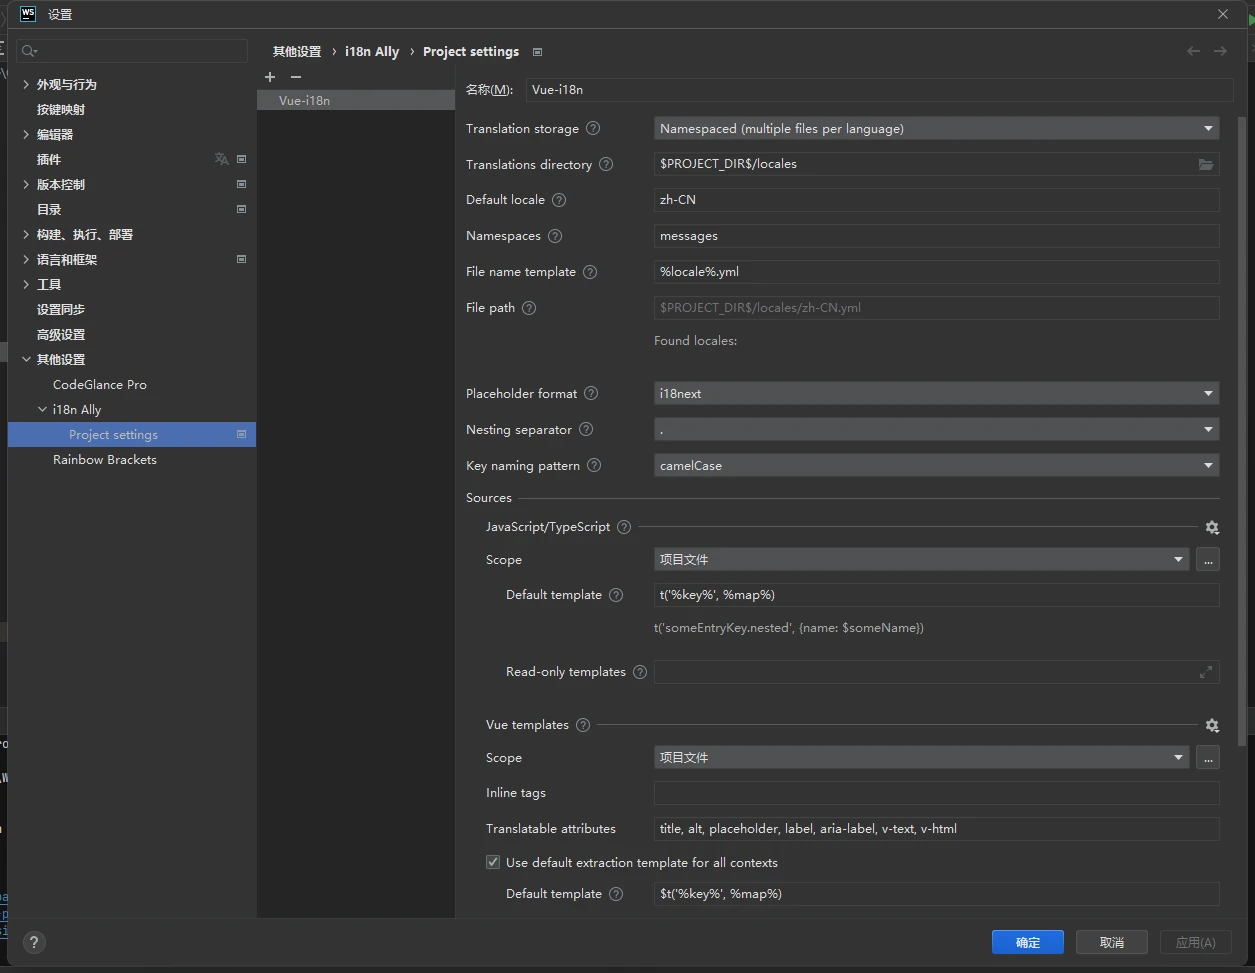This screenshot has height=973, width=1255.
Task: Open the Vue templates gear settings icon
Action: [1212, 725]
